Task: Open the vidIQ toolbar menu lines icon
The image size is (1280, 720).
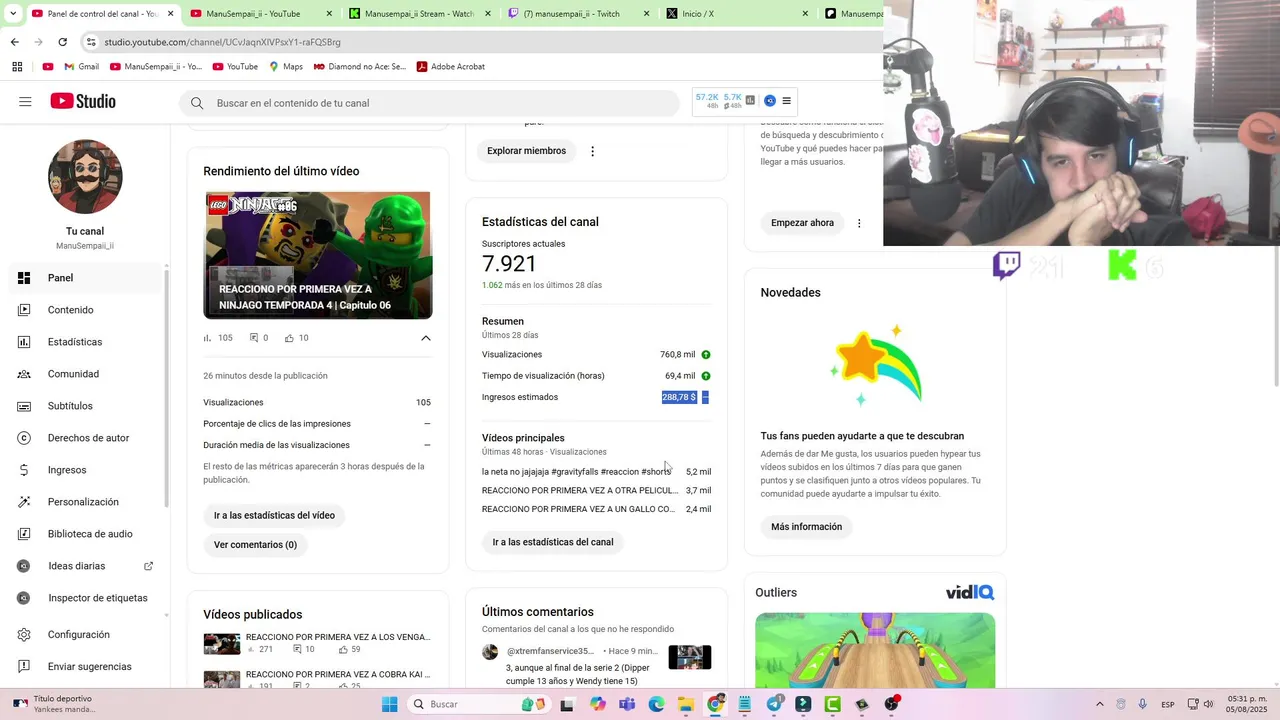Action: (787, 101)
